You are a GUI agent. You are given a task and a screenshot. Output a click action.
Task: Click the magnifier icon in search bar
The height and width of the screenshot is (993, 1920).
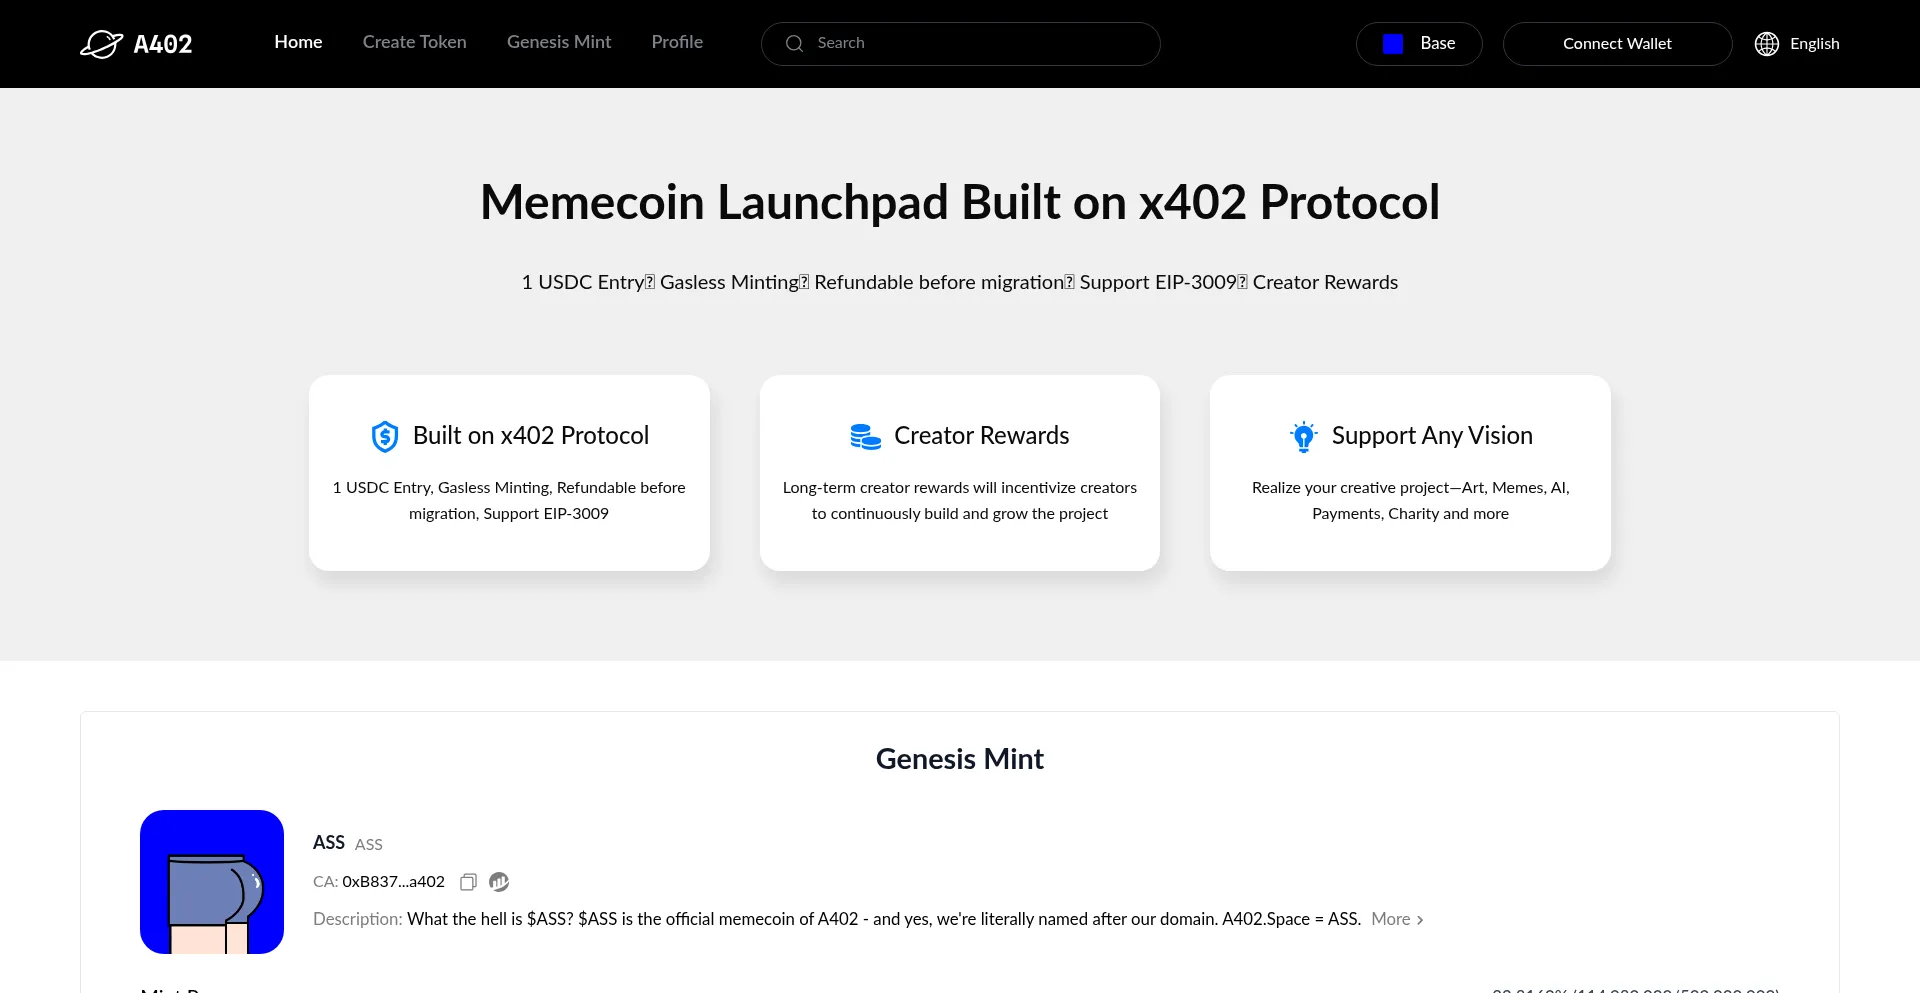coord(794,44)
